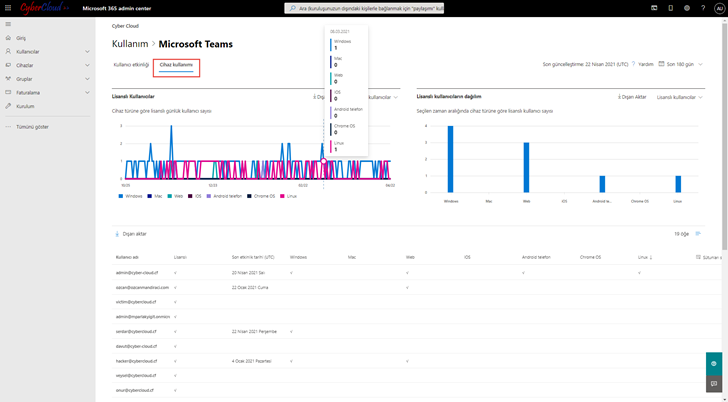Image resolution: width=728 pixels, height=402 pixels.
Task: Open the app launcher waffle menu
Action: pyautogui.click(x=8, y=8)
